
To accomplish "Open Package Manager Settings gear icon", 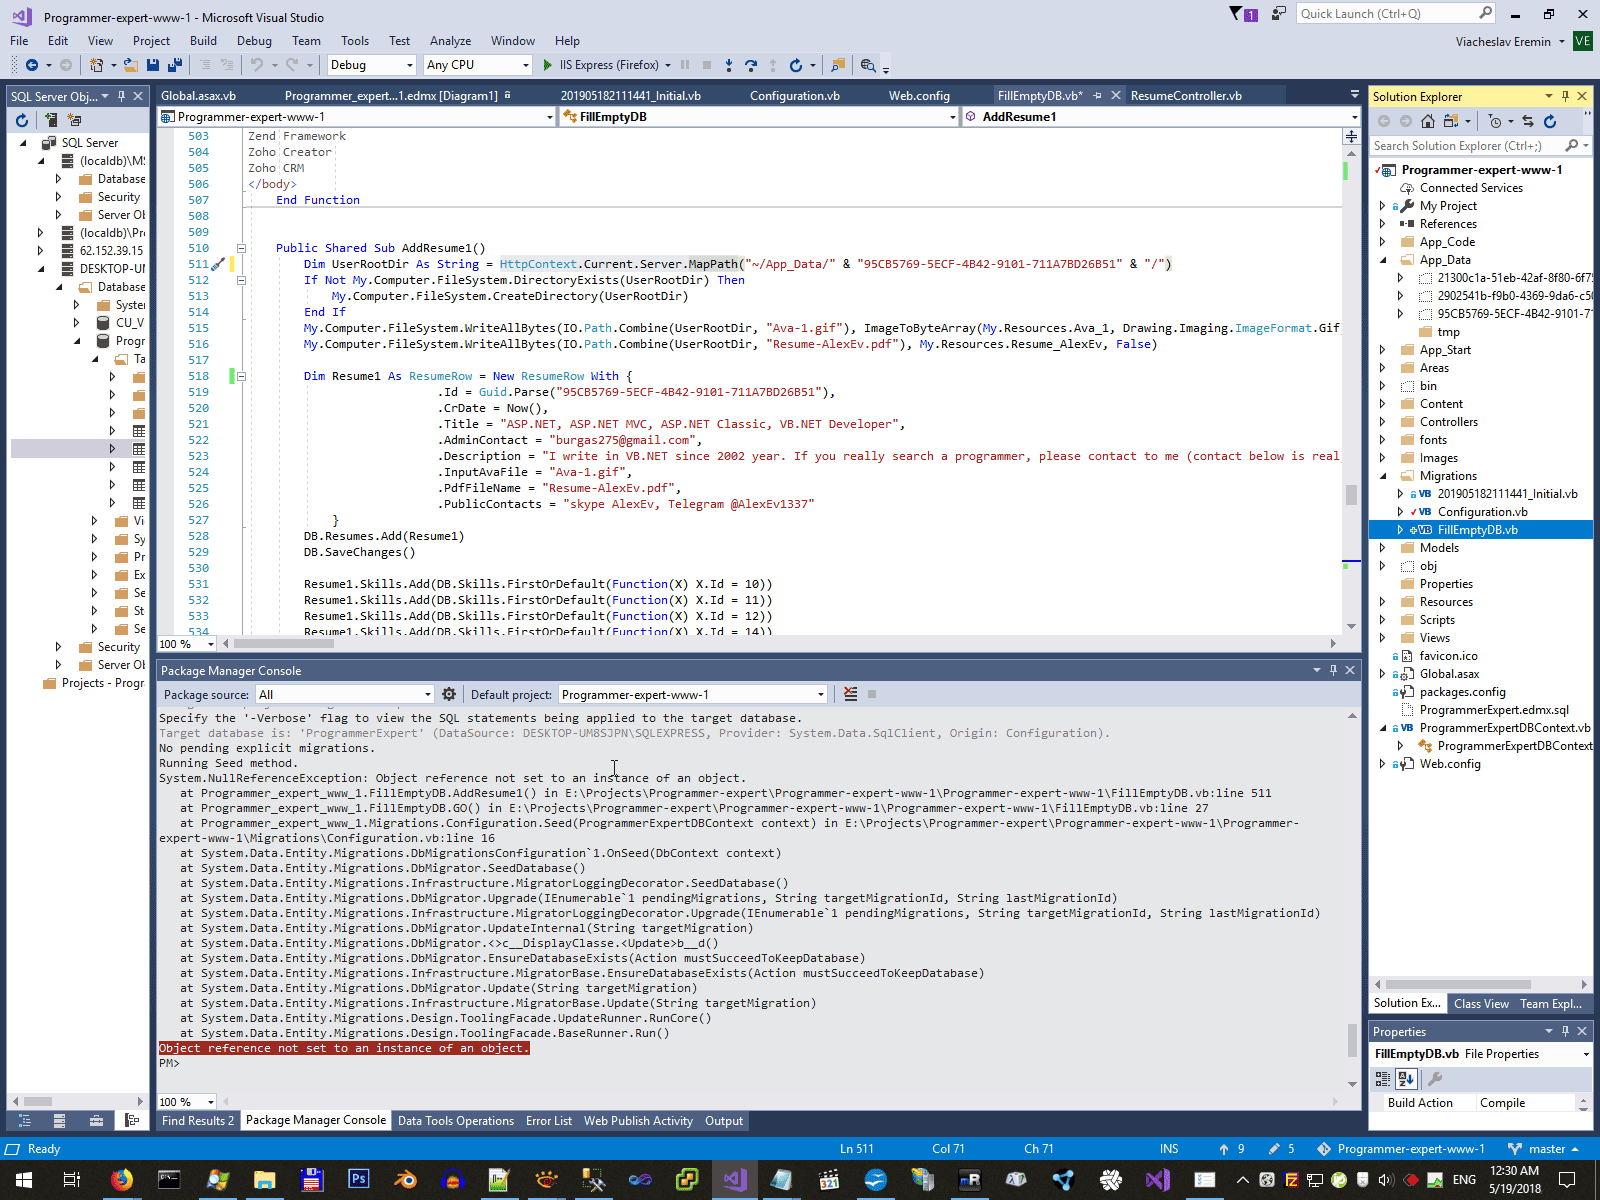I will coord(449,694).
